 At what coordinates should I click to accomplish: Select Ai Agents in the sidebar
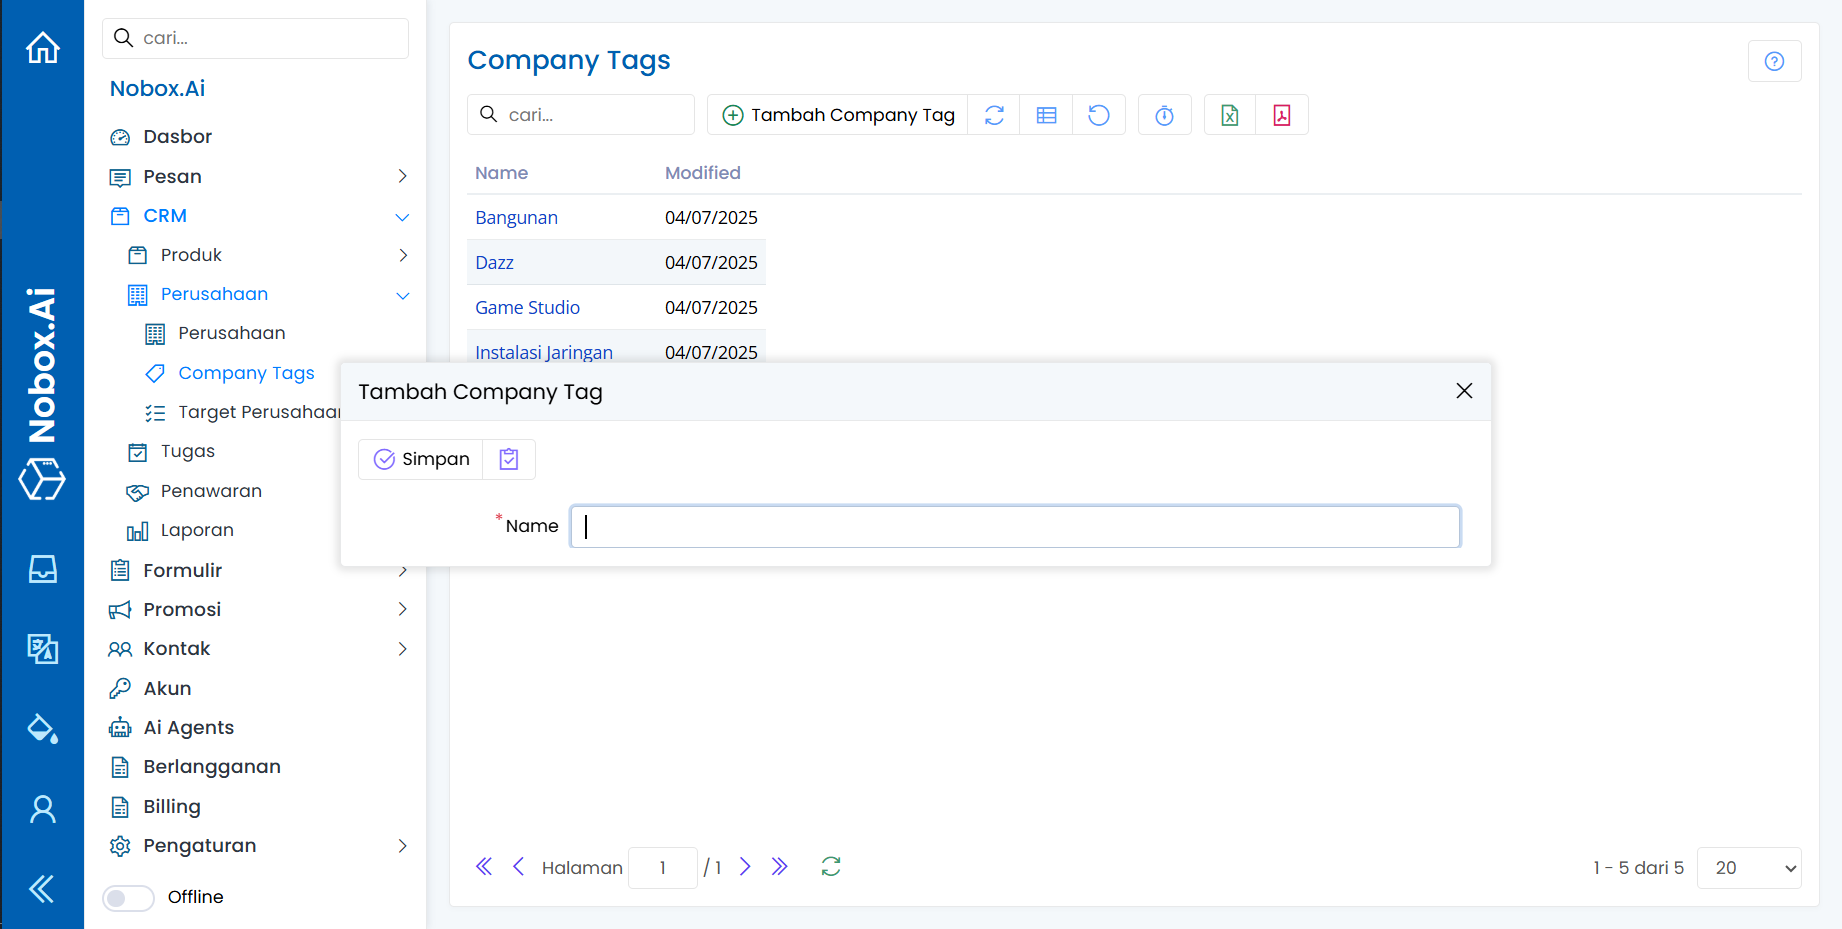pyautogui.click(x=188, y=728)
